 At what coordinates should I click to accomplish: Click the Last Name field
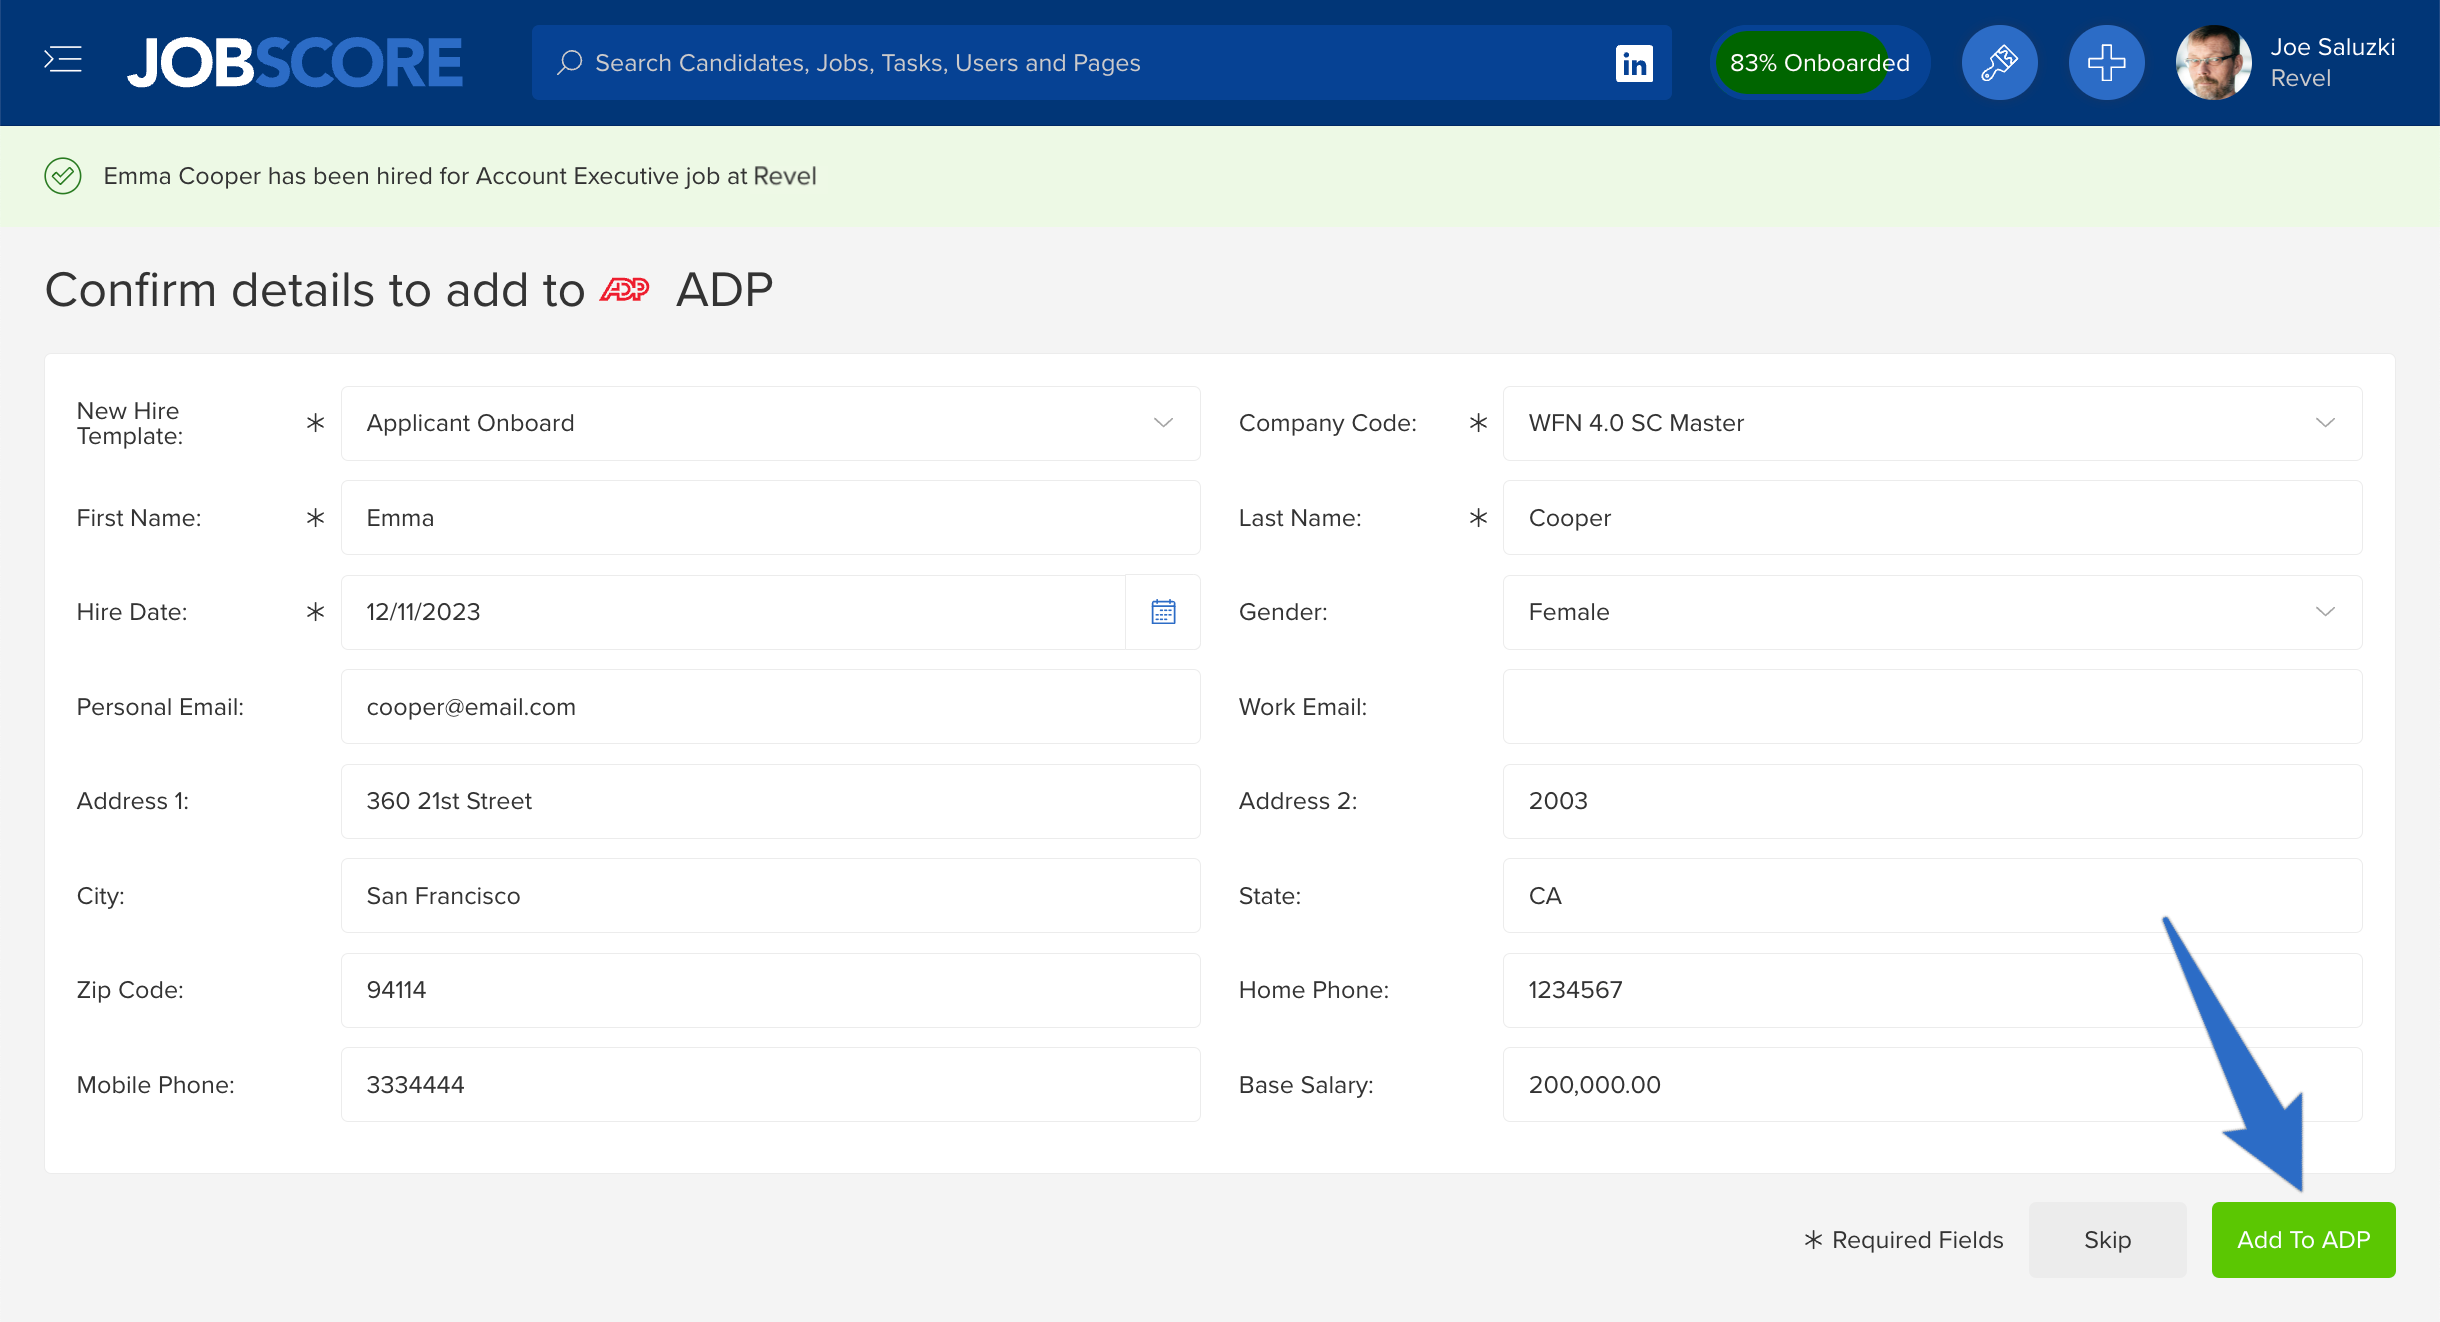tap(1932, 518)
